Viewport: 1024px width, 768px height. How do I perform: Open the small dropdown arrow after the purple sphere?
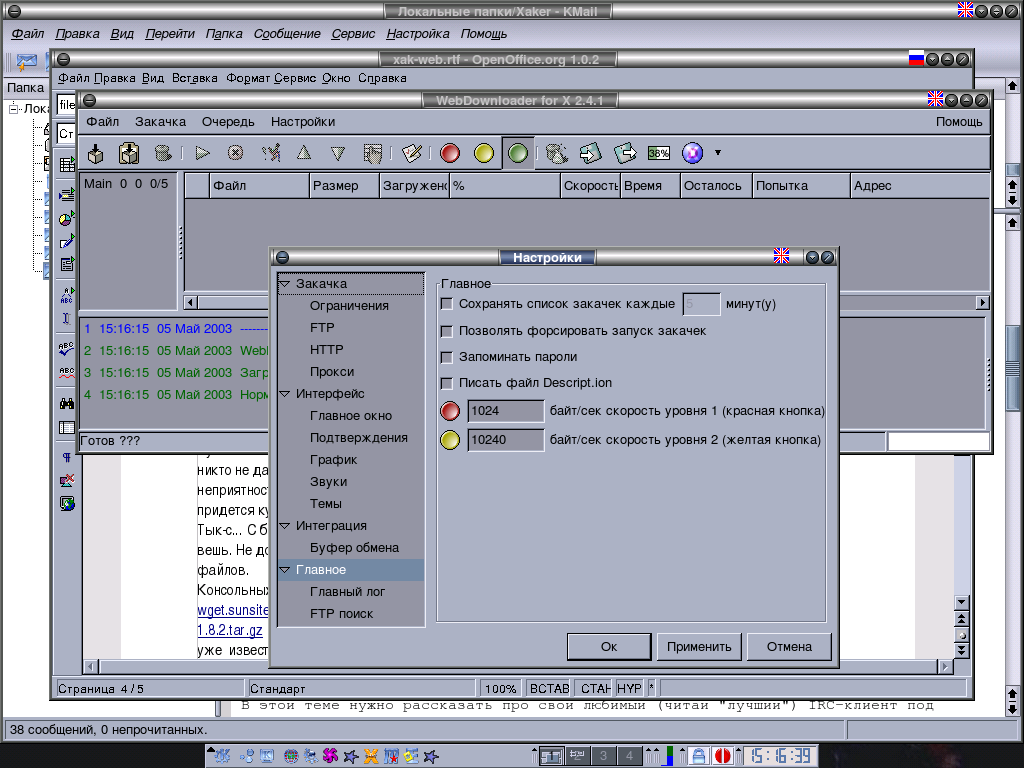coord(718,153)
